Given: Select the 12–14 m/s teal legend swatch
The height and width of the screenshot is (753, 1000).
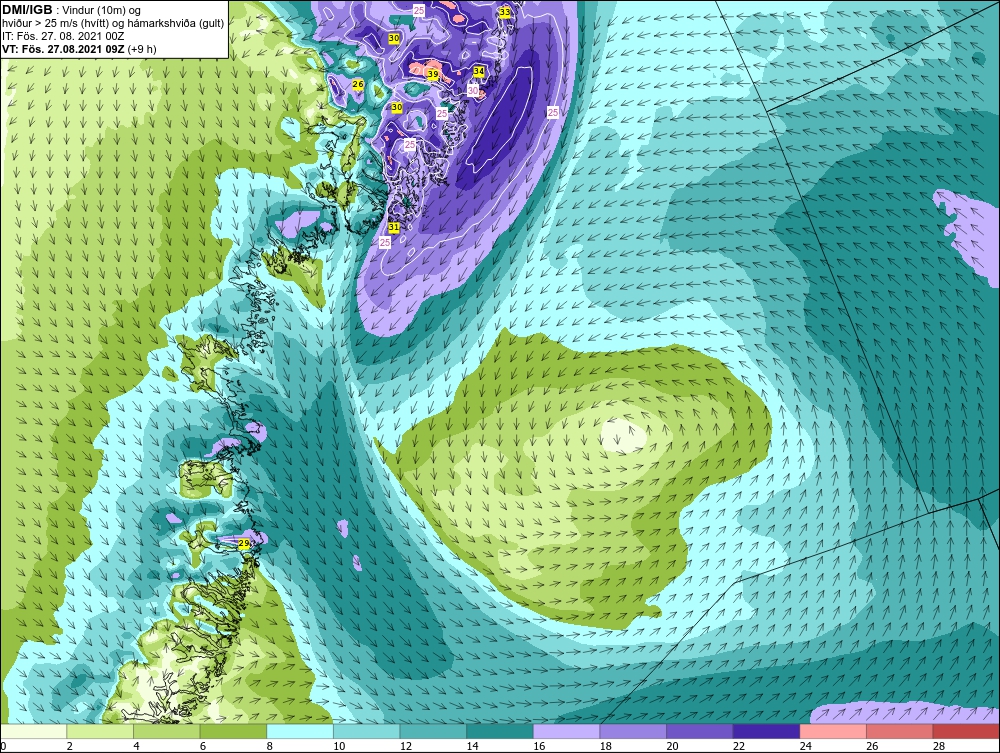Looking at the screenshot, I should tap(433, 731).
